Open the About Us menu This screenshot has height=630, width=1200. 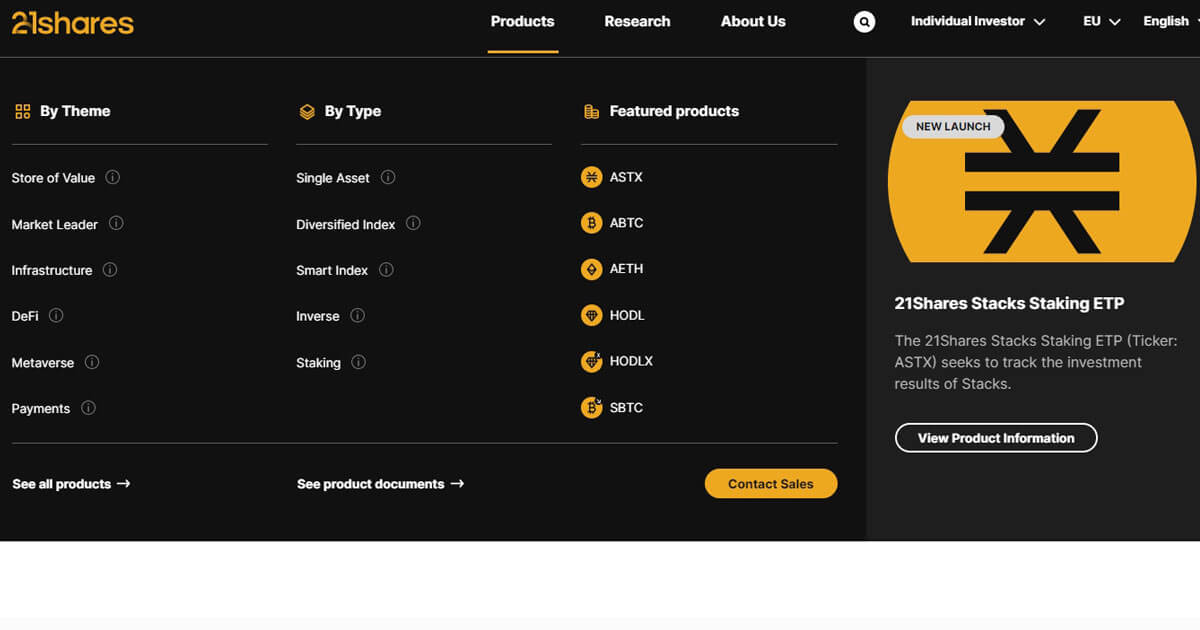(x=753, y=21)
